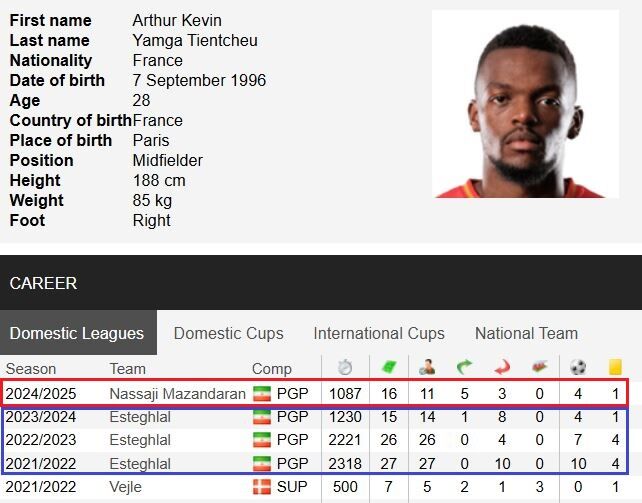The image size is (642, 503).
Task: Click the PGP competition in 2022/2023 row
Action: click(292, 440)
